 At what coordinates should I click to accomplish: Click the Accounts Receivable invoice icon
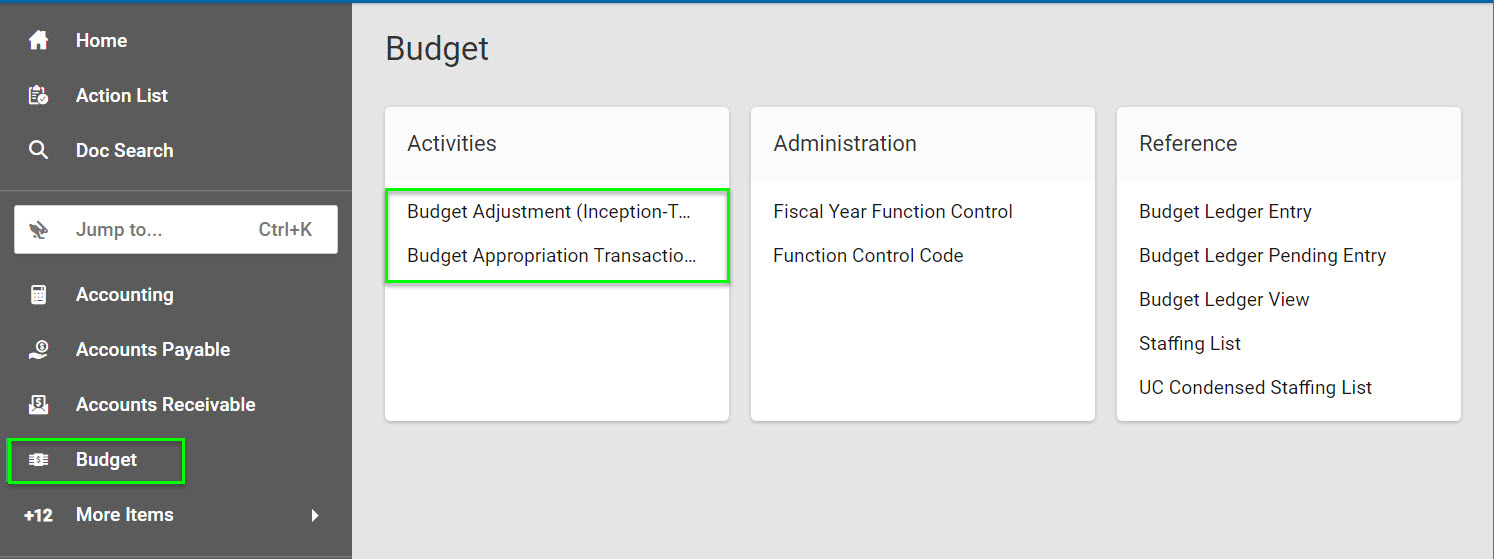tap(38, 405)
